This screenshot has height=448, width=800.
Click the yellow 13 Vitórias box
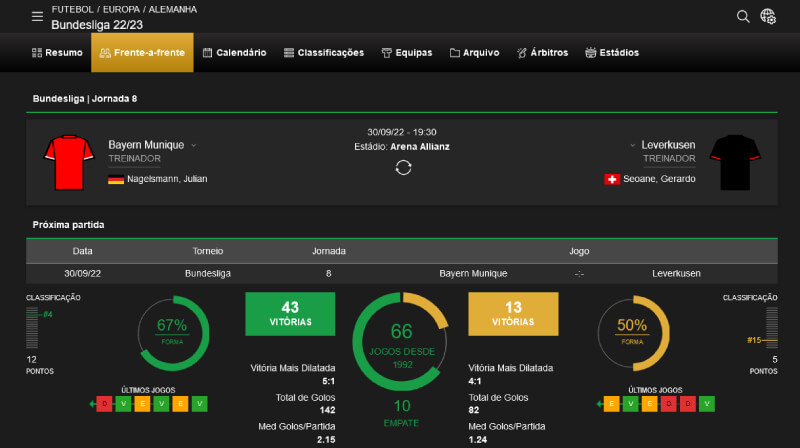[513, 314]
